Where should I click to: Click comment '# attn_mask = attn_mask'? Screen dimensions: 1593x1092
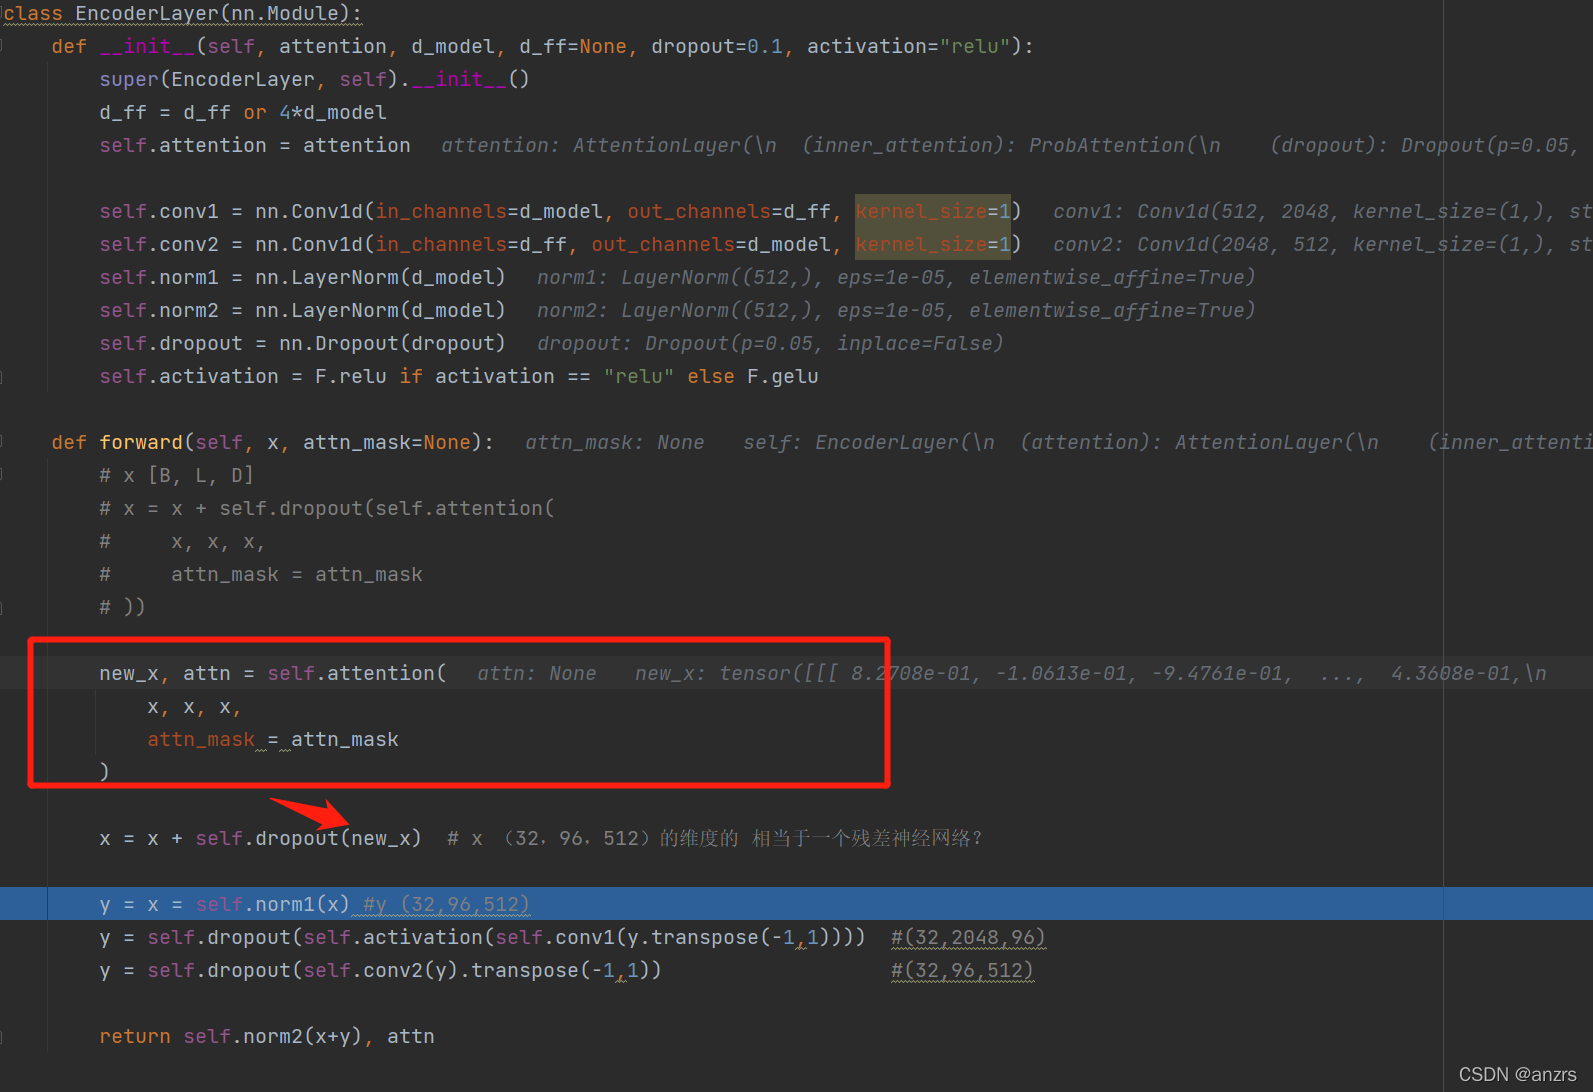(261, 574)
